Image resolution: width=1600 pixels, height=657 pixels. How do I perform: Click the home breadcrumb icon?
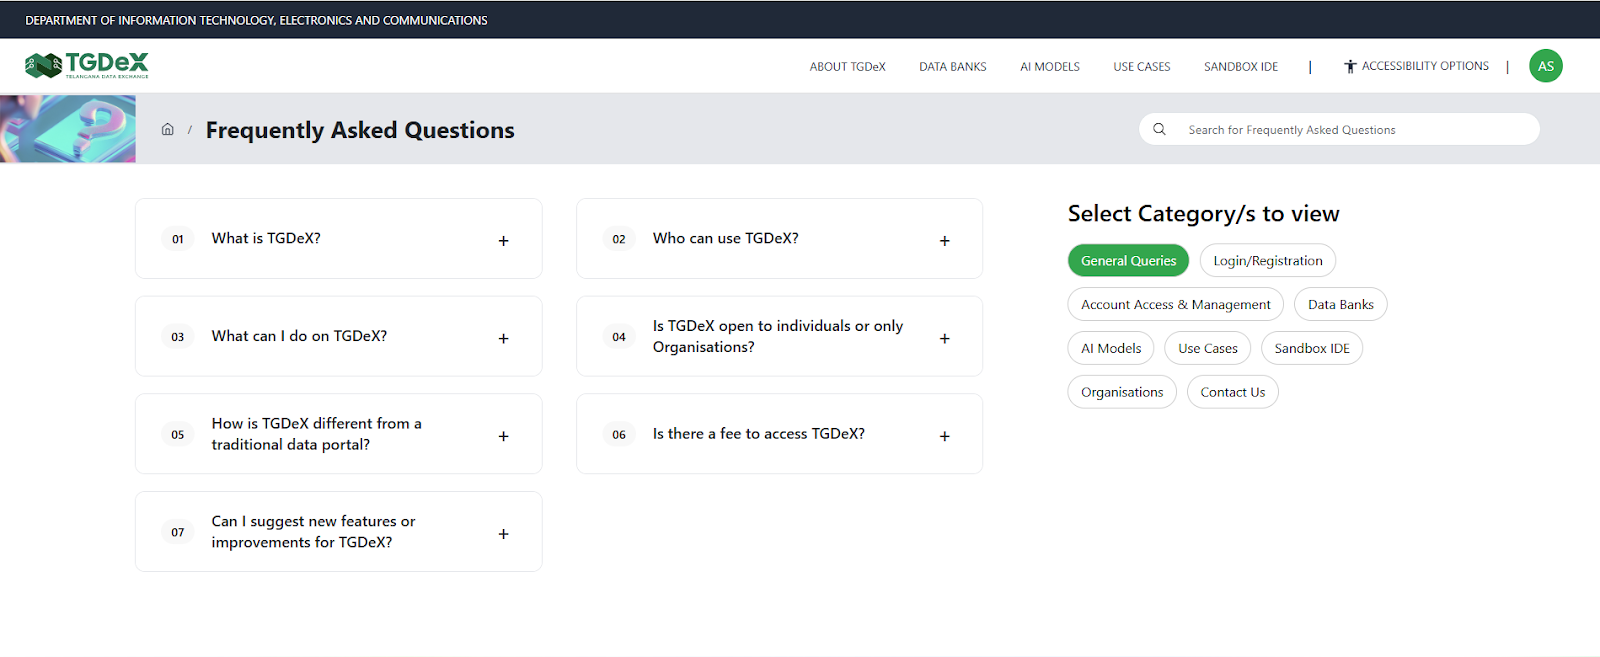pos(168,130)
